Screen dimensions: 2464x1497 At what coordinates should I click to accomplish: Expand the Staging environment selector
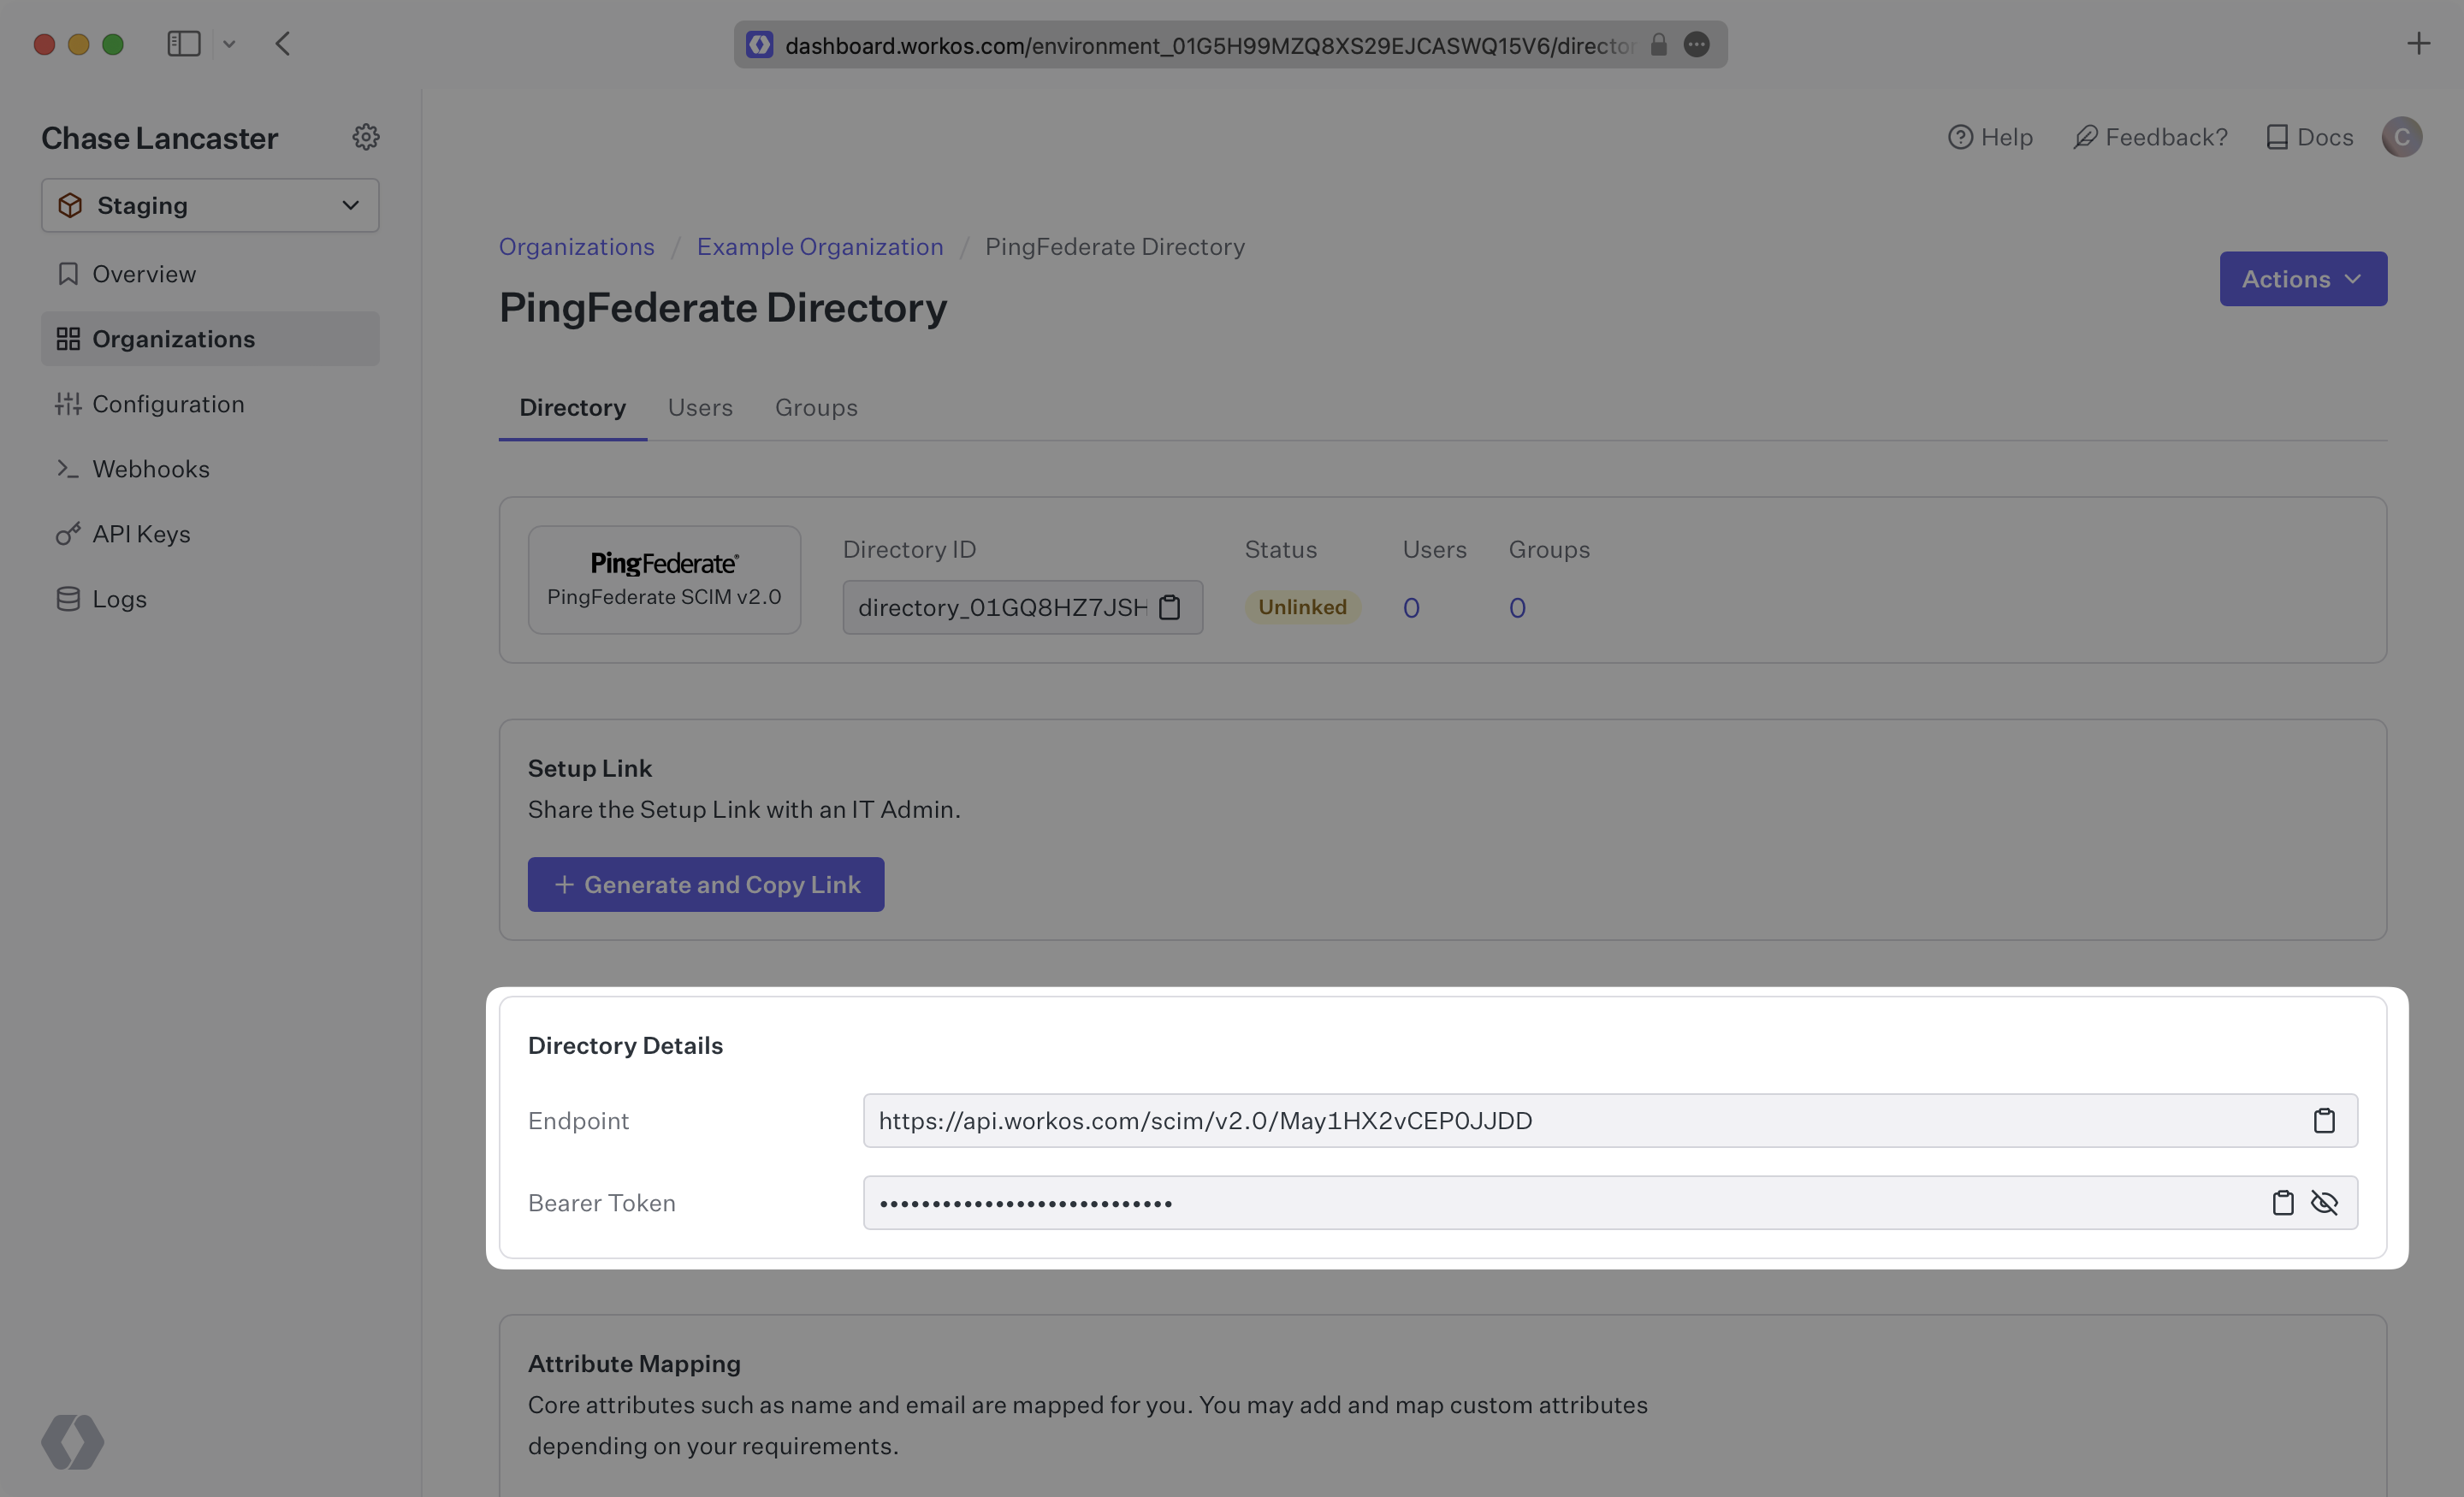tap(209, 205)
